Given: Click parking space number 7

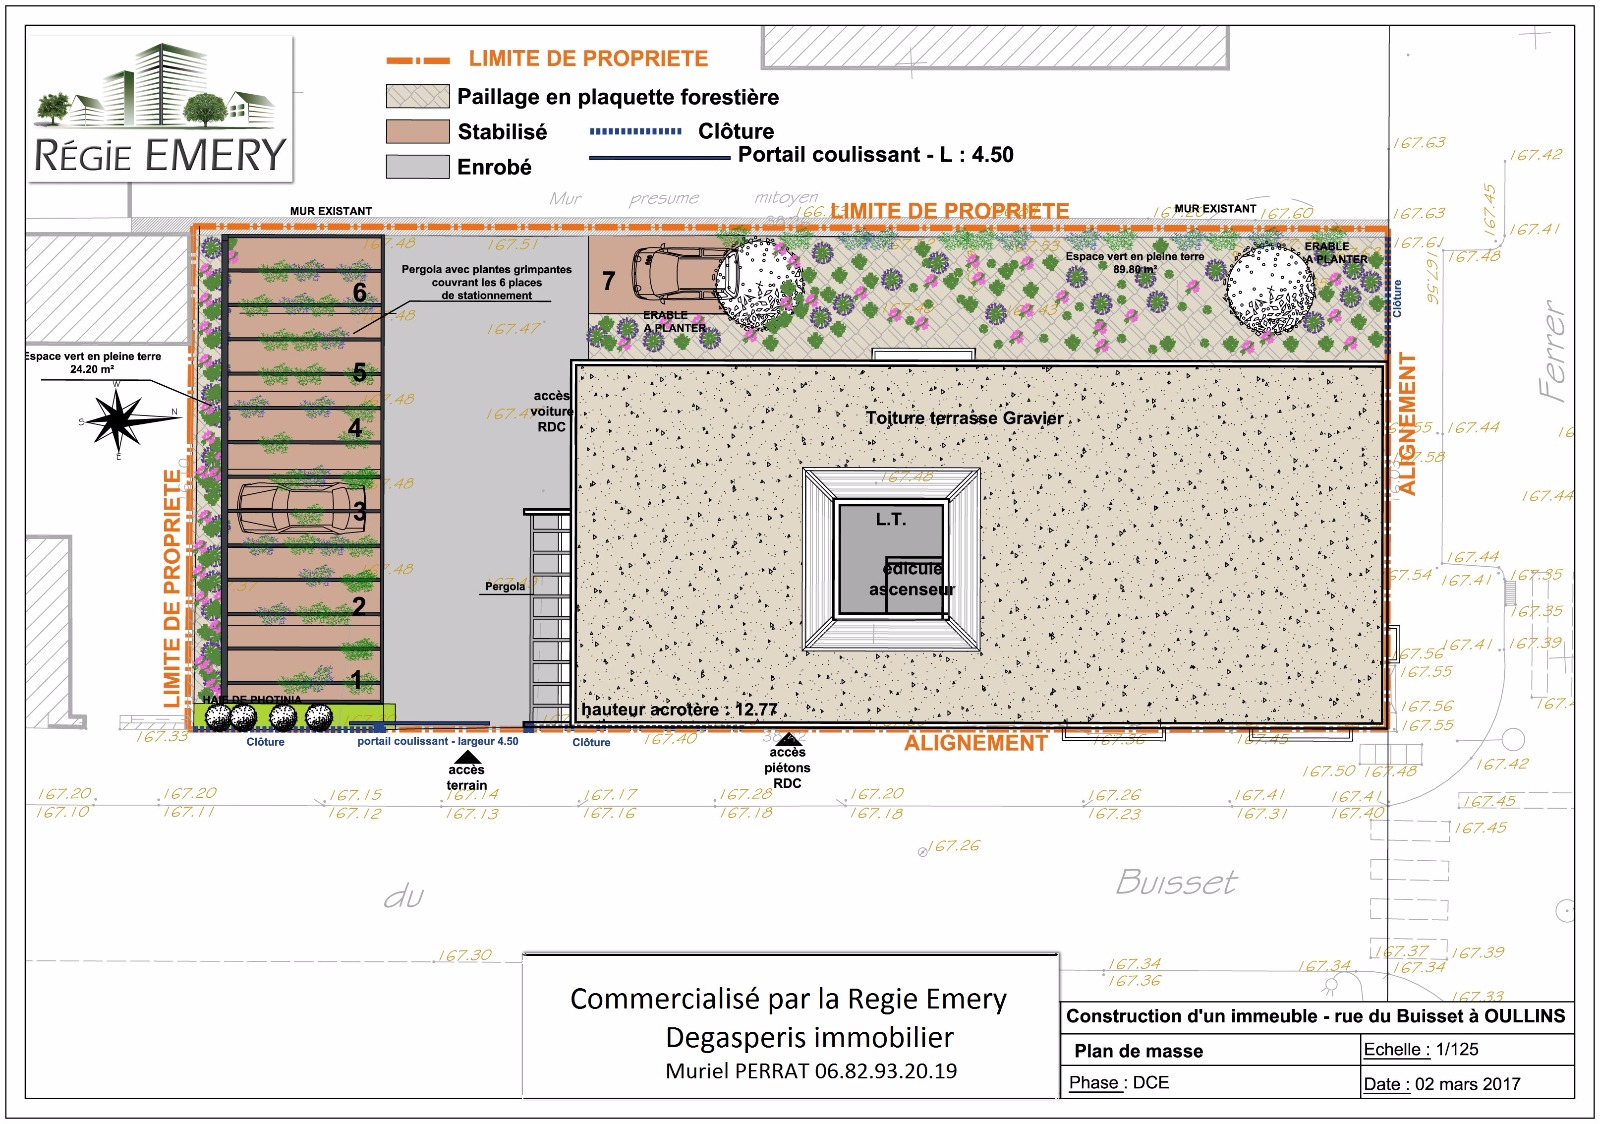Looking at the screenshot, I should (x=609, y=281).
